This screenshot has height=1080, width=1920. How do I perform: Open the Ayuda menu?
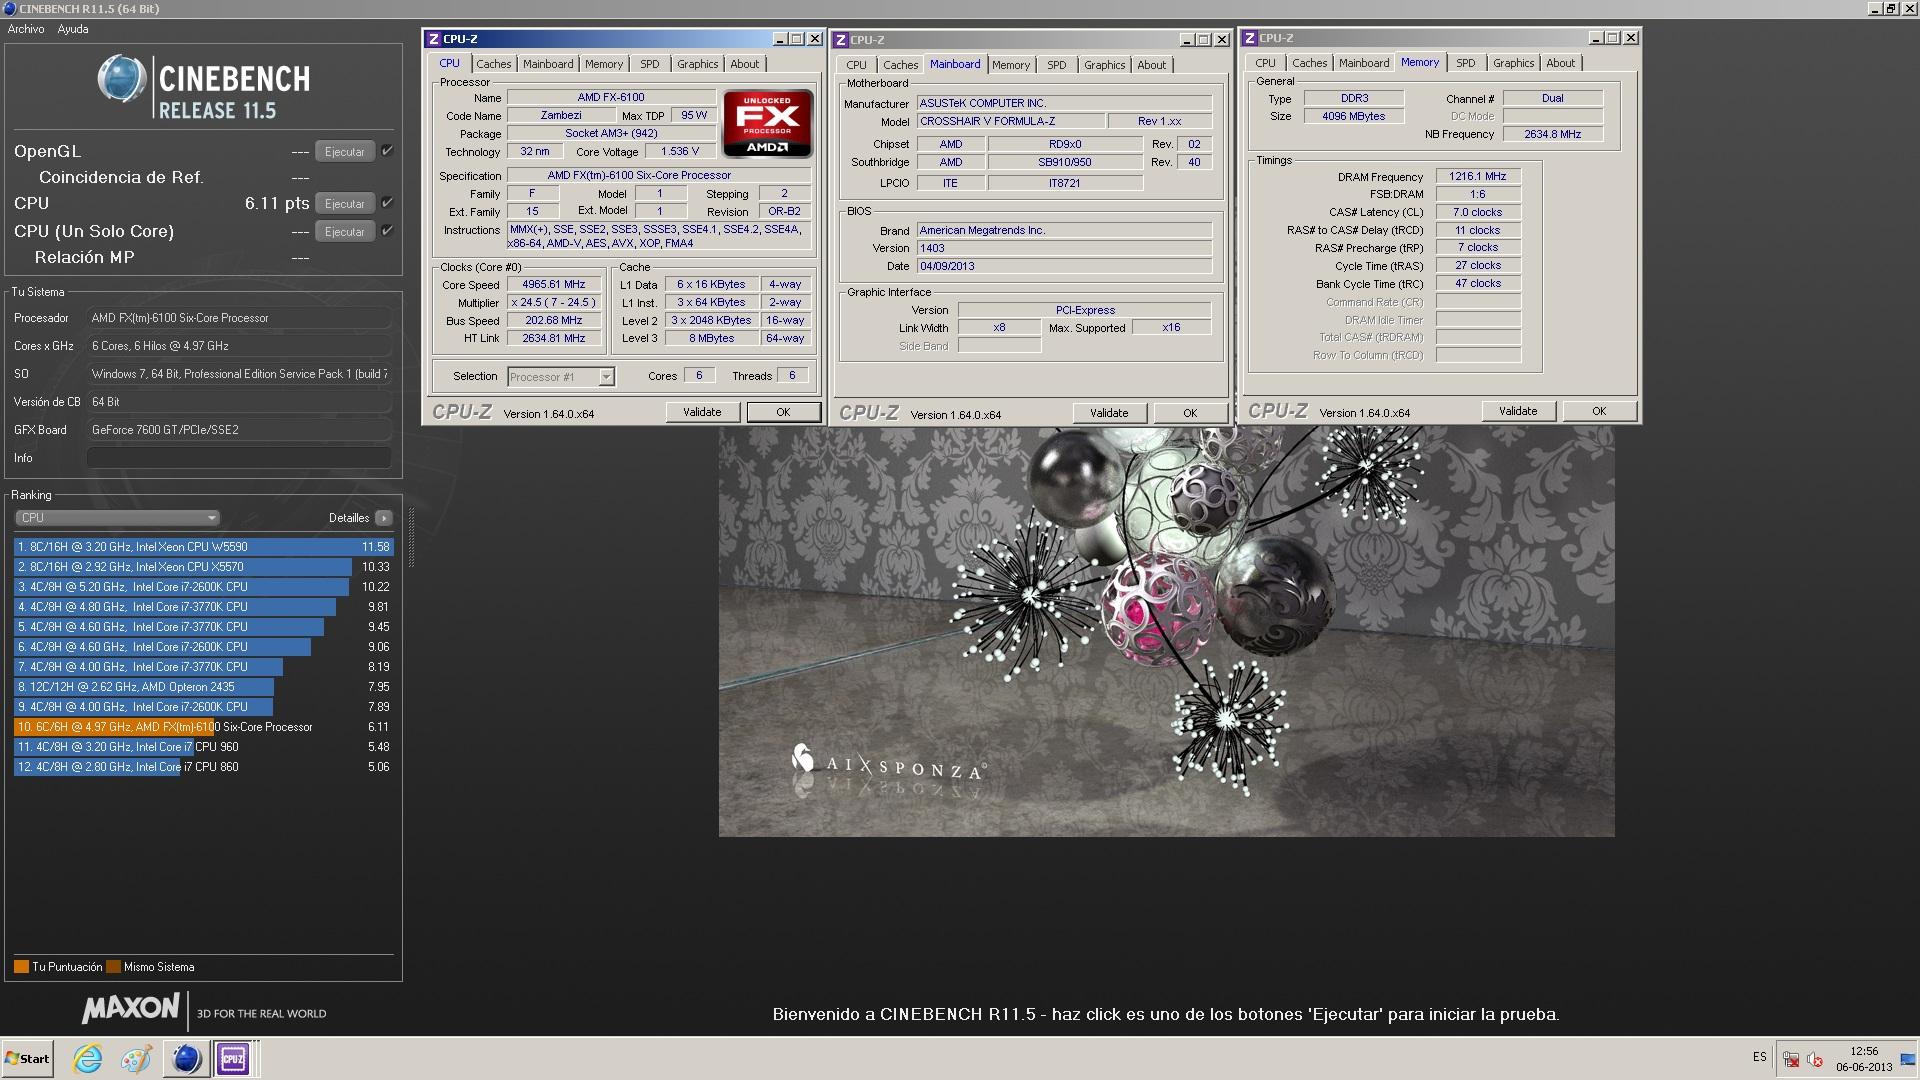coord(73,29)
